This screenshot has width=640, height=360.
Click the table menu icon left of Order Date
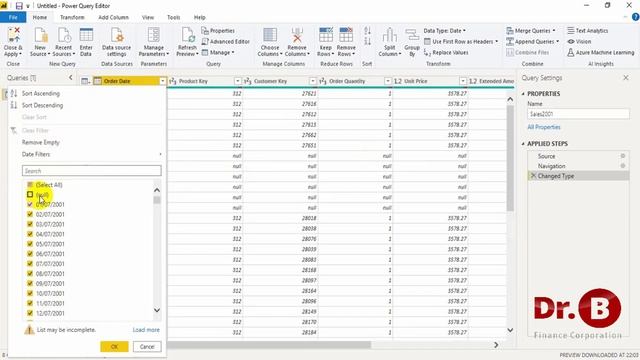(x=85, y=81)
